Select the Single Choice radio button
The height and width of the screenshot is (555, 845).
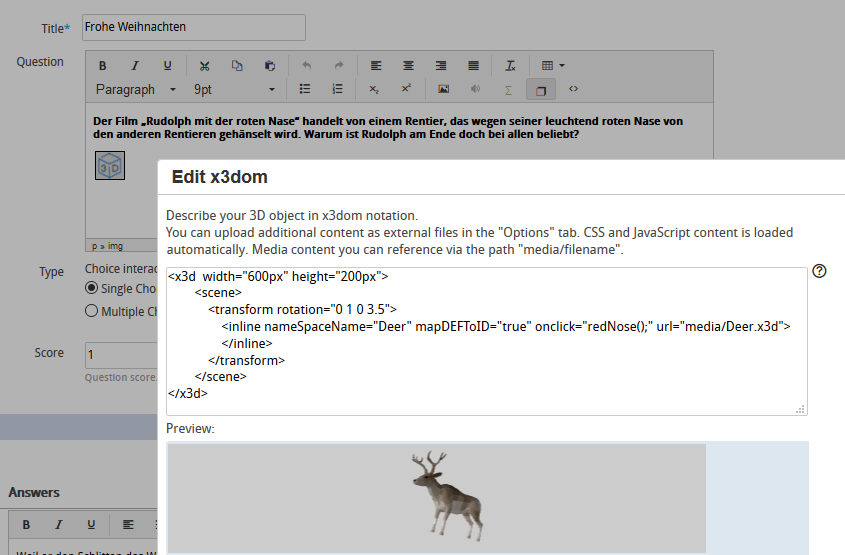pos(92,288)
